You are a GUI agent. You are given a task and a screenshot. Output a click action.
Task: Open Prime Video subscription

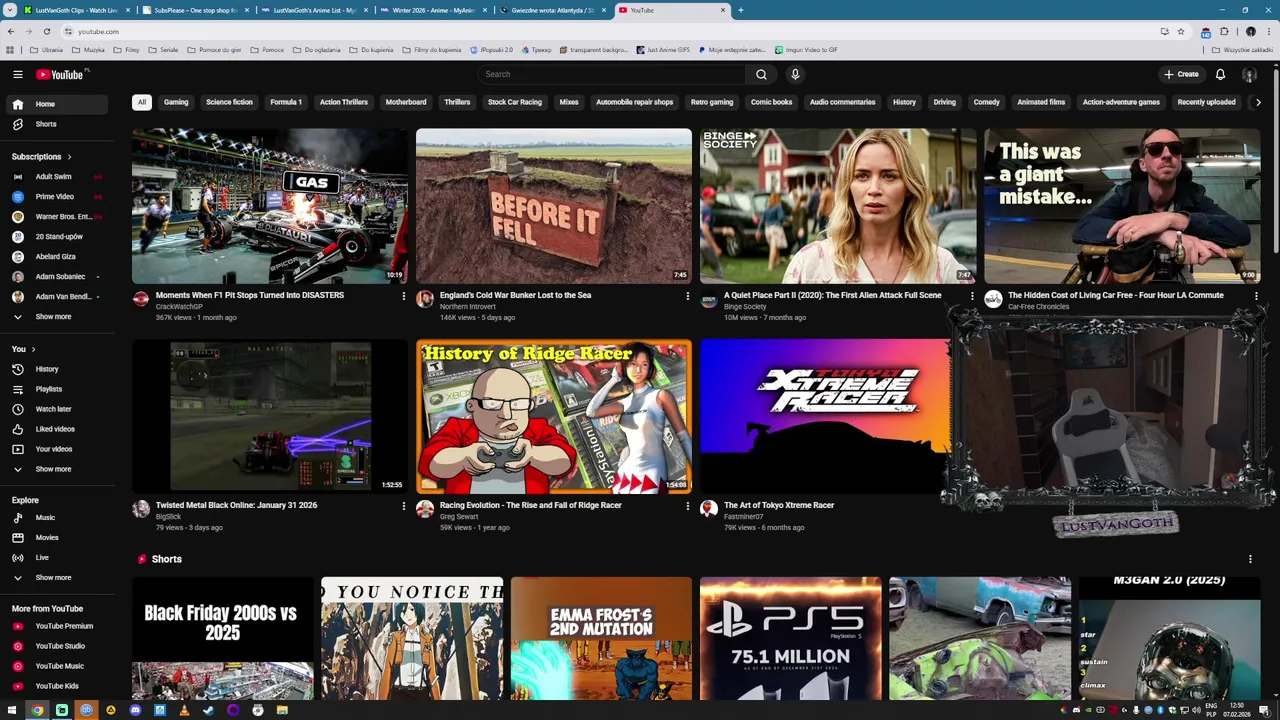(58, 197)
